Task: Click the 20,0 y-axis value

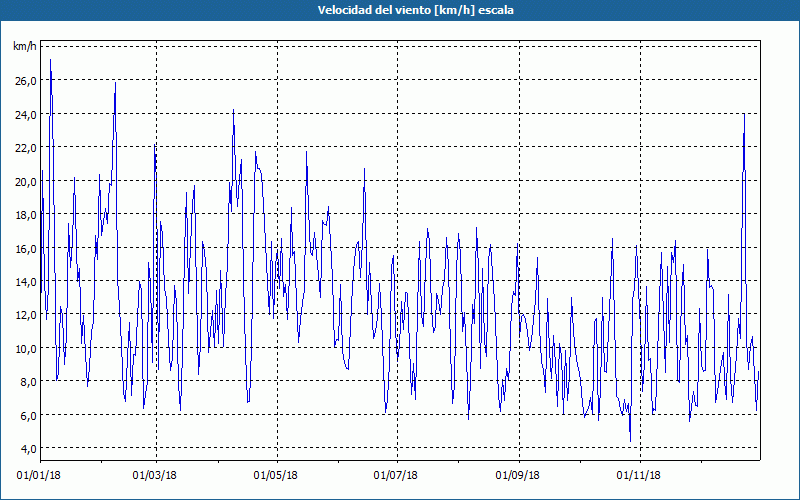Action: 26,181
